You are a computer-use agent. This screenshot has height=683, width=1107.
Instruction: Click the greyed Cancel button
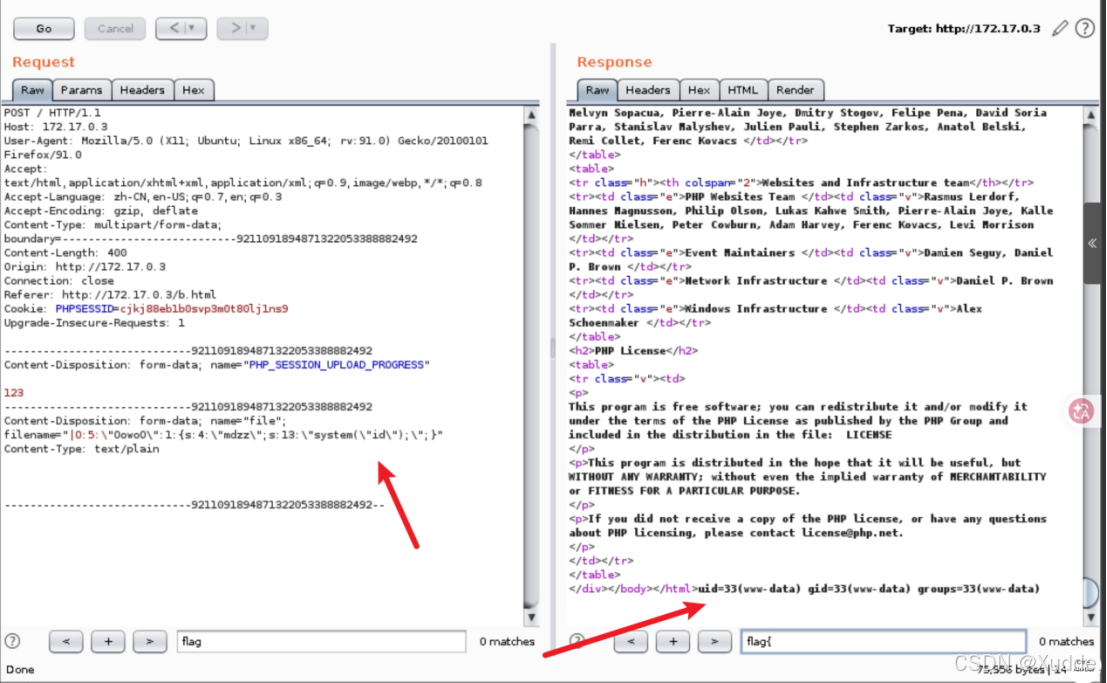(115, 28)
